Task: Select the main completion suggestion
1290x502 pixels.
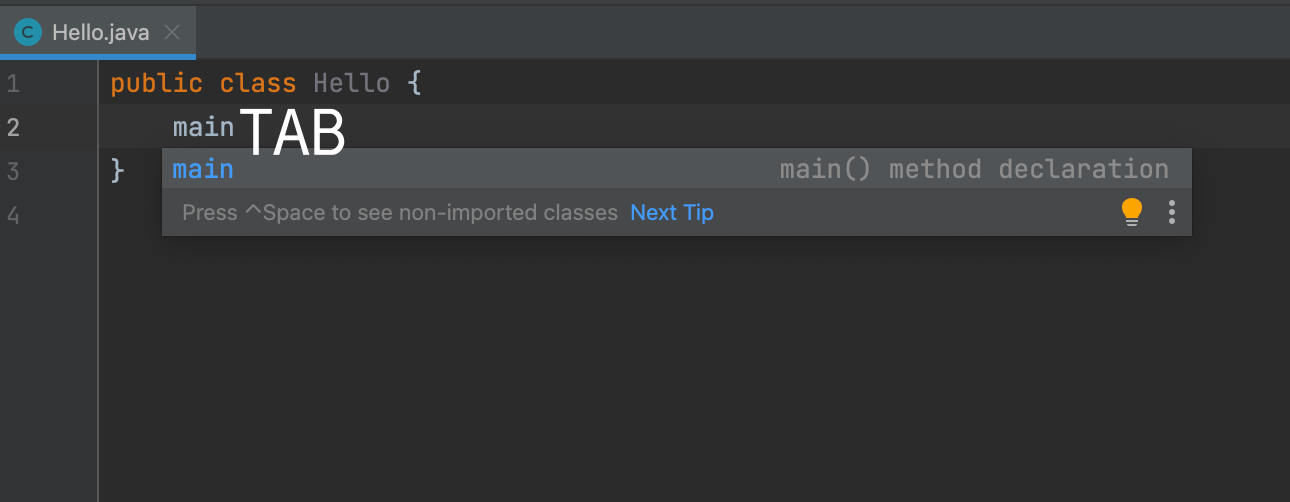Action: click(x=677, y=169)
